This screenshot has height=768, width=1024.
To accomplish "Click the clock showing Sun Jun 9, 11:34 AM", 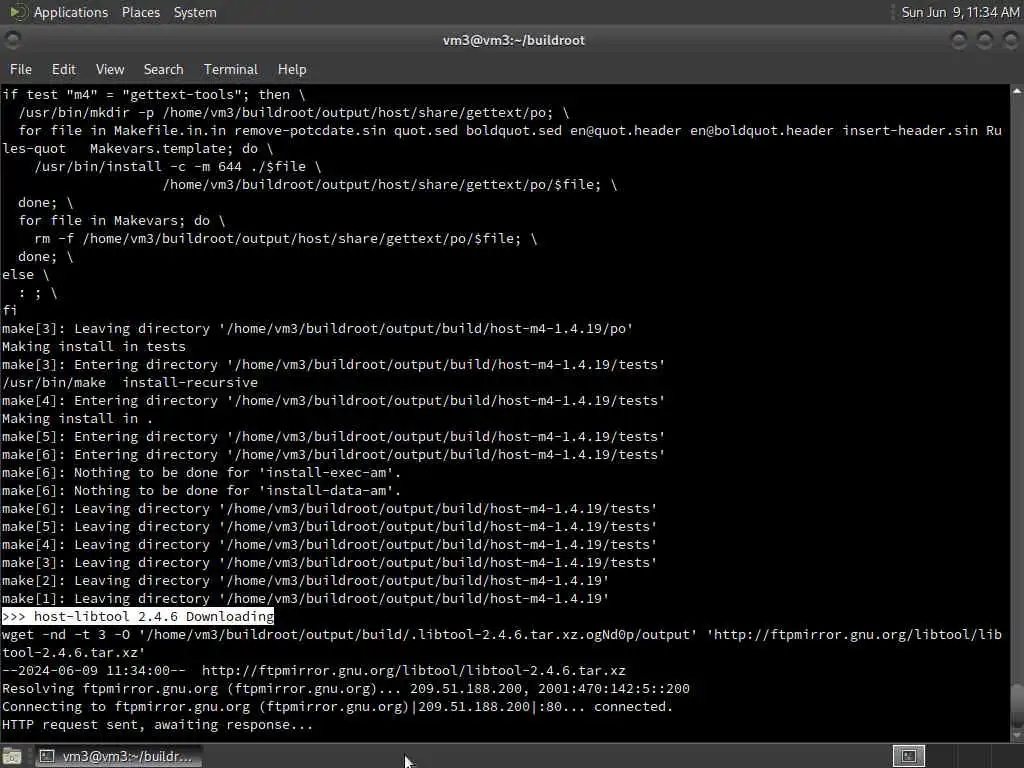I will [960, 12].
